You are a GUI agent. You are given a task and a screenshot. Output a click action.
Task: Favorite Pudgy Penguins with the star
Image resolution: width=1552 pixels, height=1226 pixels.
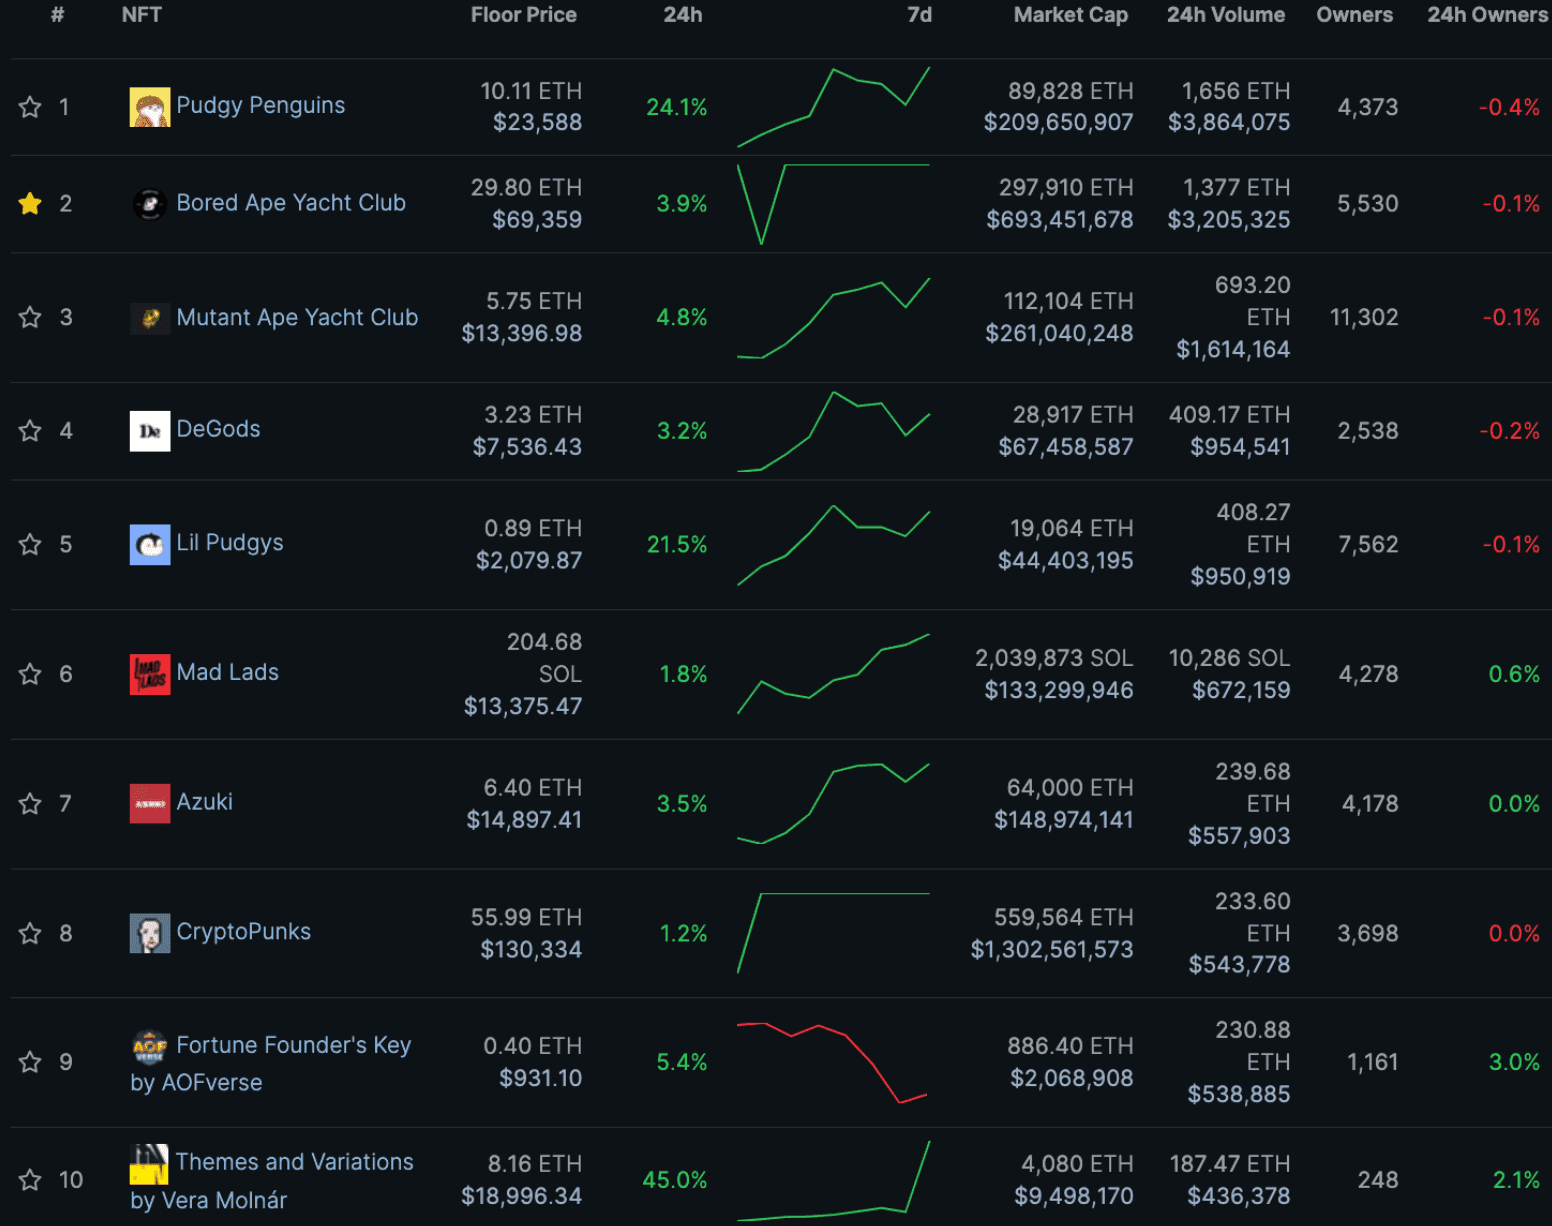[x=30, y=107]
